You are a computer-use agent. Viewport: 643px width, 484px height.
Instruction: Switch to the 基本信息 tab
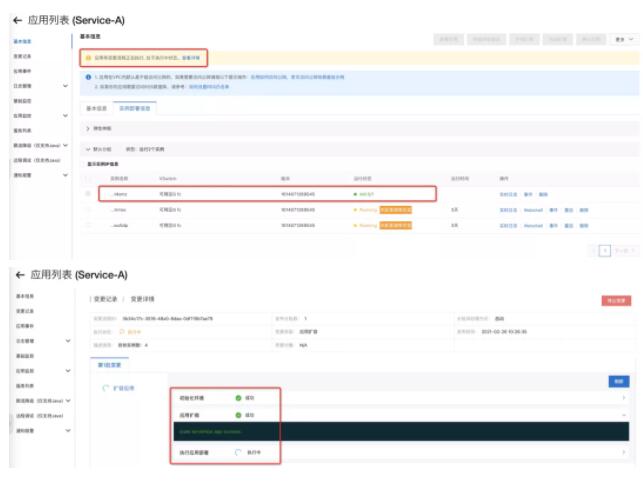pyautogui.click(x=98, y=107)
